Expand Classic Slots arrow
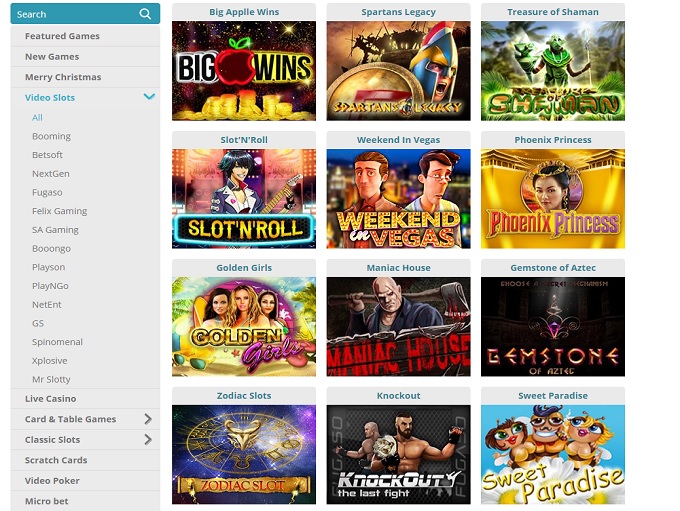Viewport: 680px width, 511px height. [148, 439]
